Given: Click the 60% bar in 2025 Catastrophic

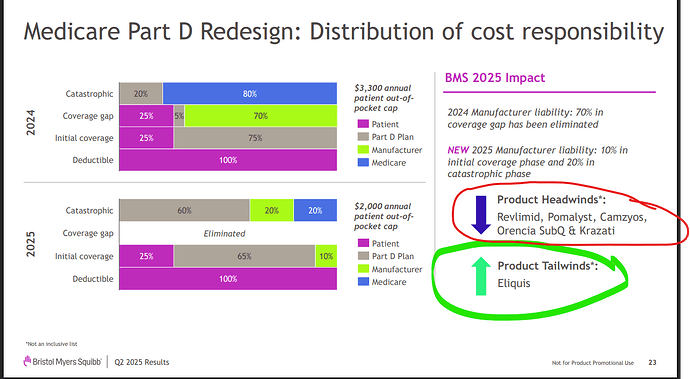Looking at the screenshot, I should pyautogui.click(x=184, y=210).
